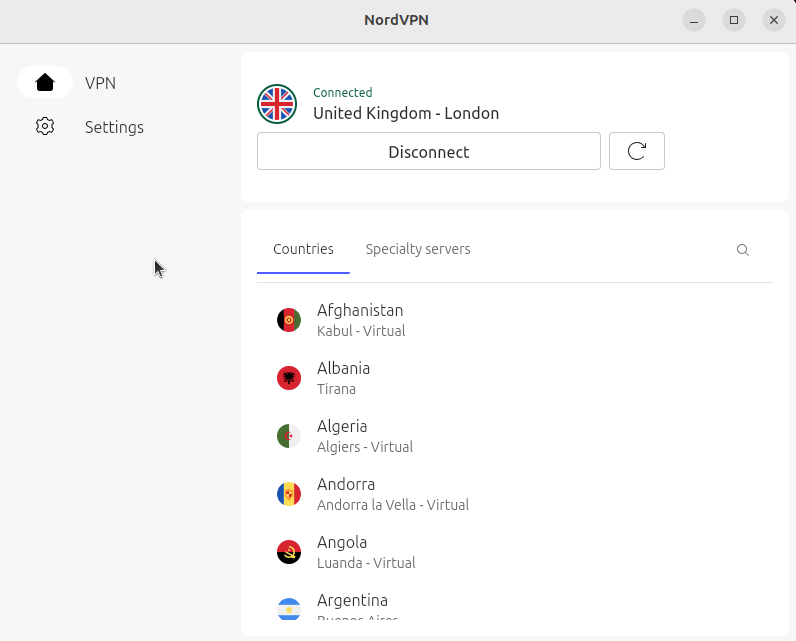Switch to the Countries tab
796x641 pixels.
(303, 249)
